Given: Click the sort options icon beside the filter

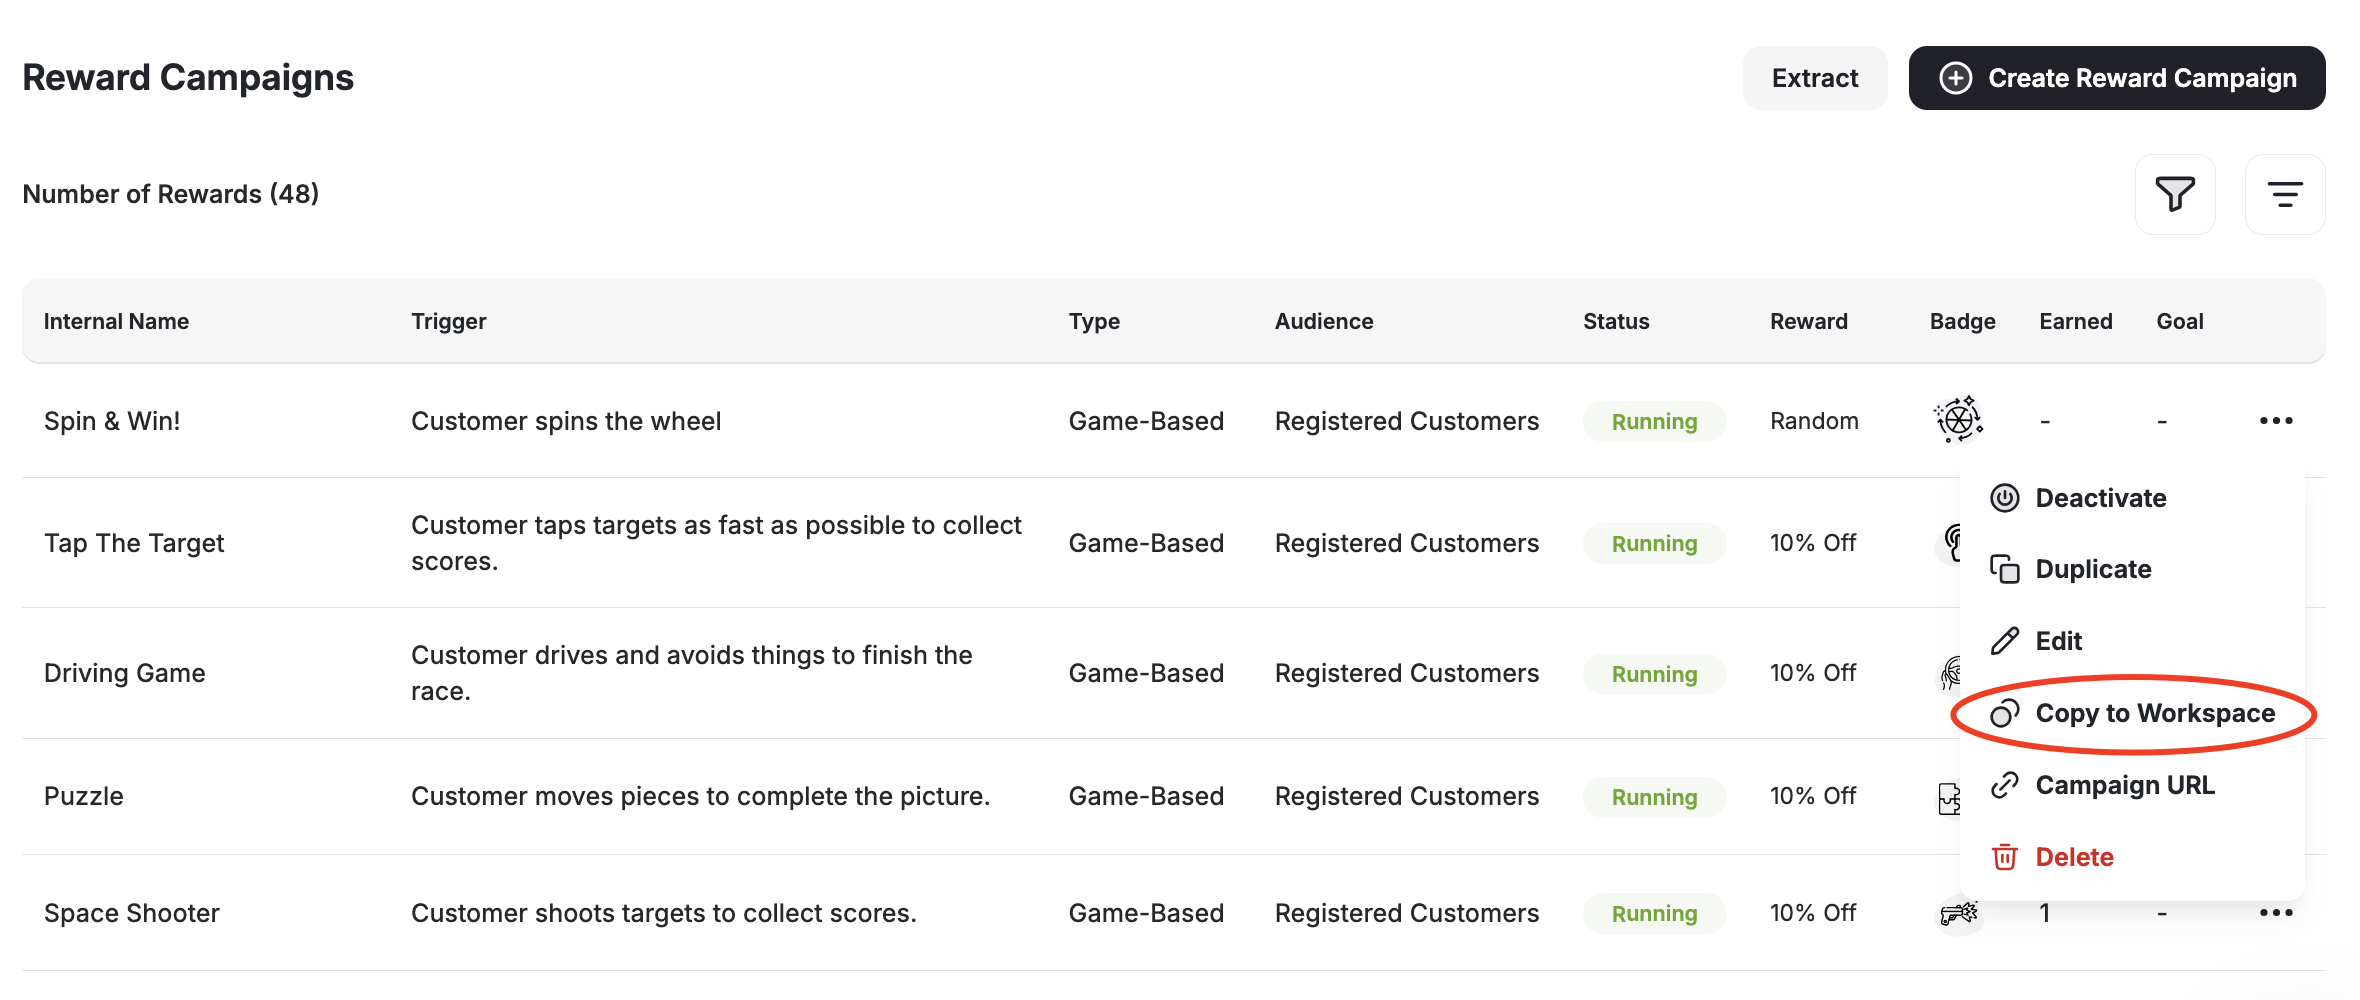Looking at the screenshot, I should (2285, 194).
